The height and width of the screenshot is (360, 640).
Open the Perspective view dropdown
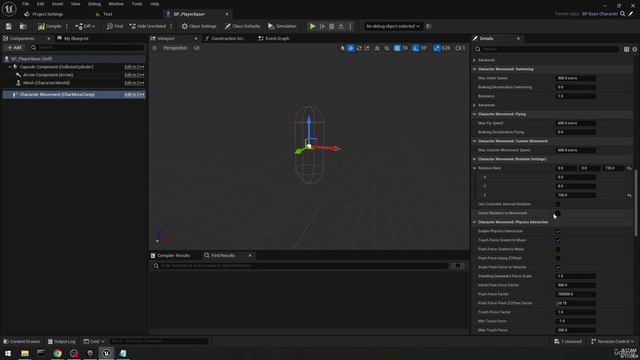click(175, 48)
